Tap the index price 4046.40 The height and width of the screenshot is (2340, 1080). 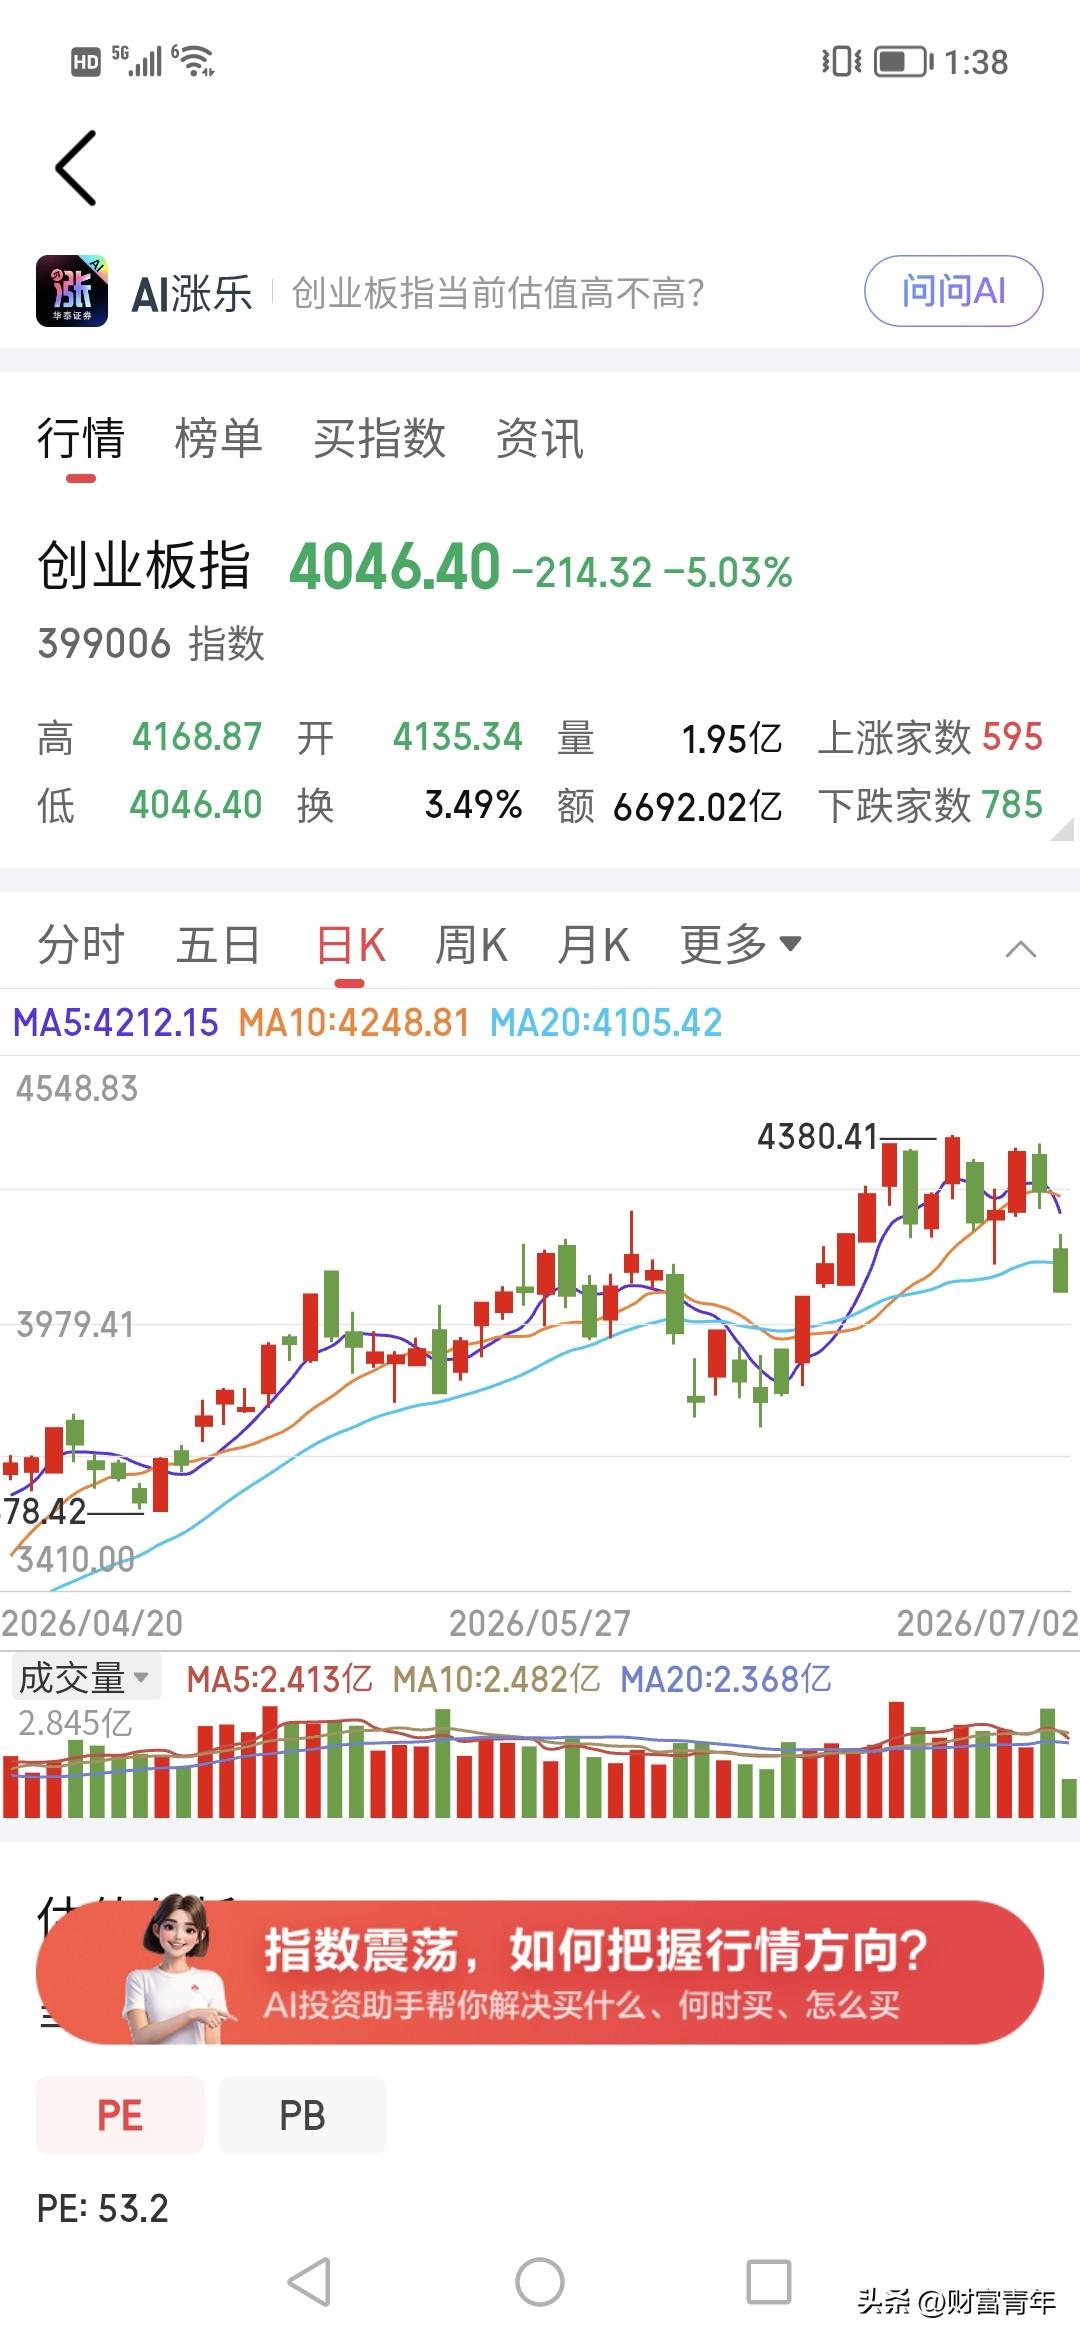tap(395, 567)
